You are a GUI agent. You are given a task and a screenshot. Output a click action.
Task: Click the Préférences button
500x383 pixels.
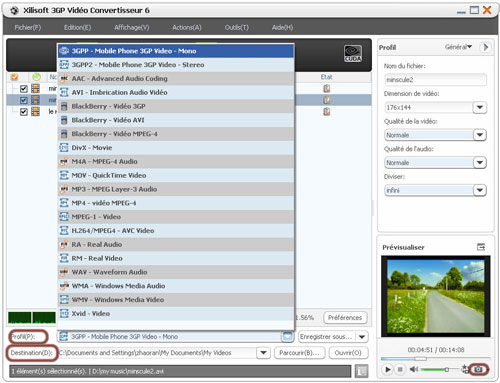coord(345,318)
